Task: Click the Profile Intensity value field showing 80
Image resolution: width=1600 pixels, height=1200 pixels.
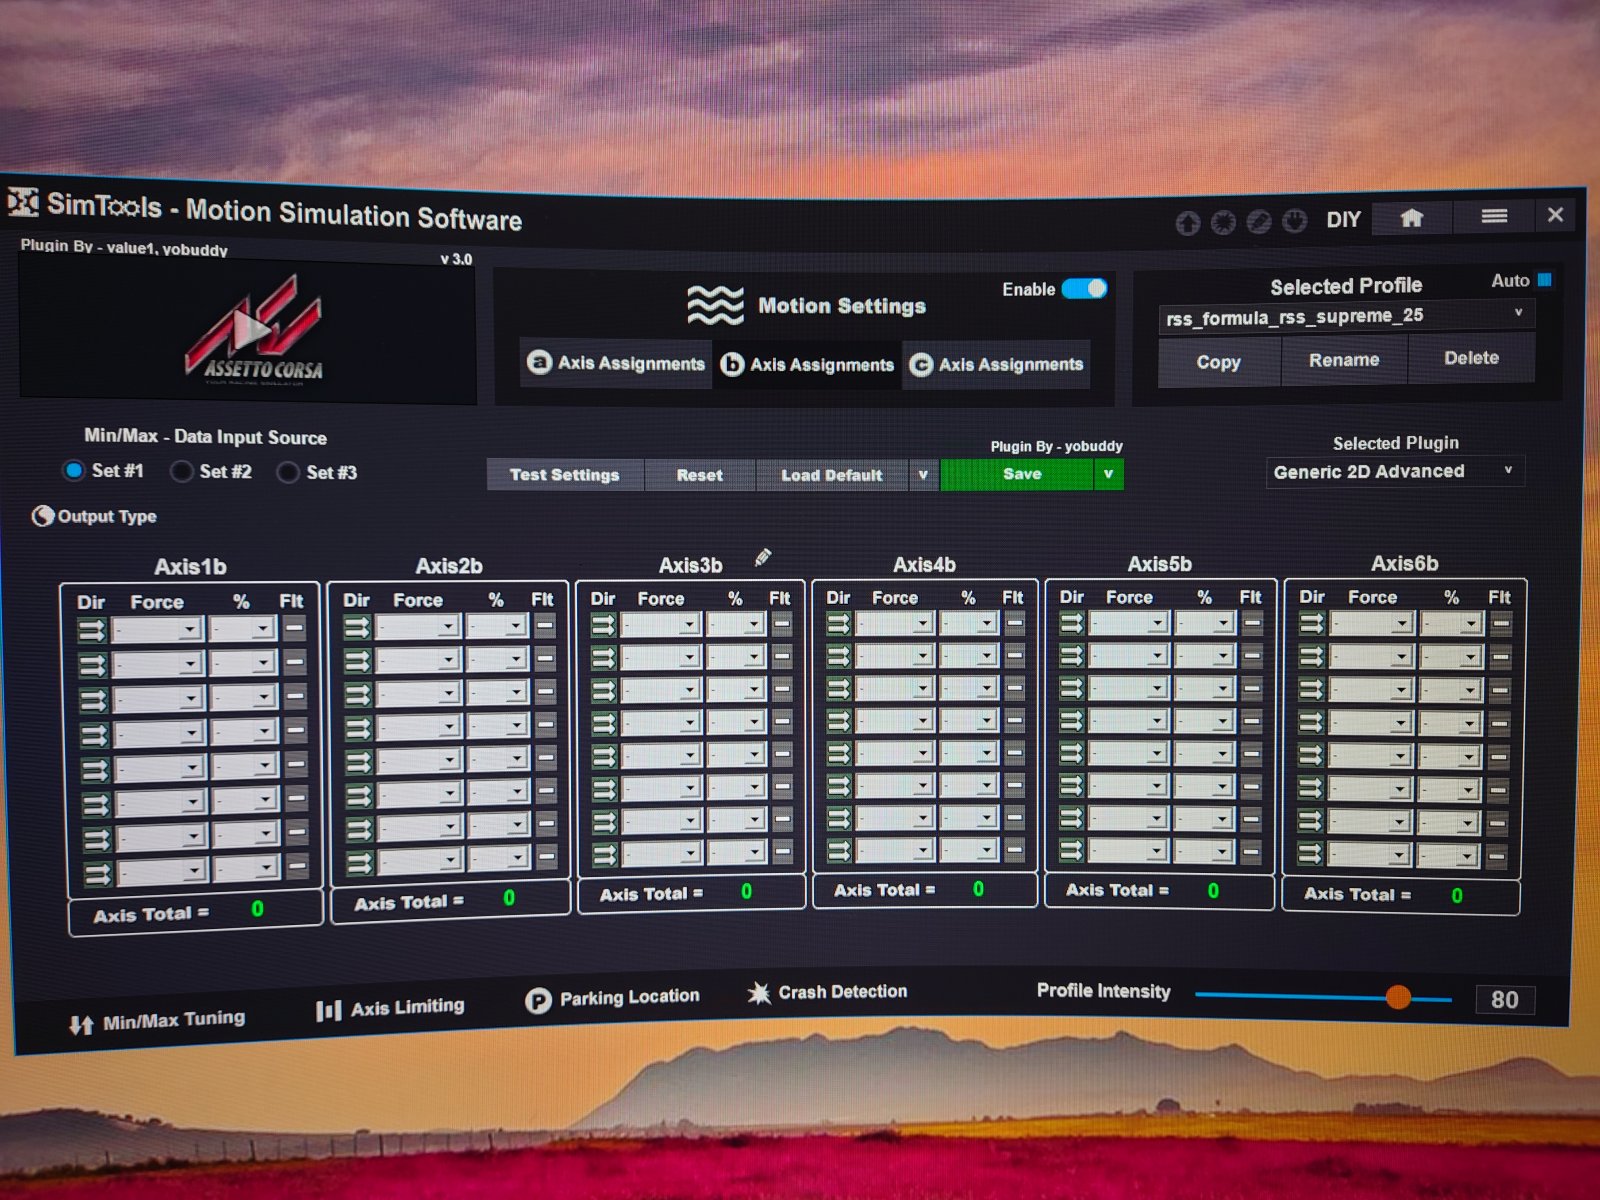Action: click(x=1505, y=1000)
